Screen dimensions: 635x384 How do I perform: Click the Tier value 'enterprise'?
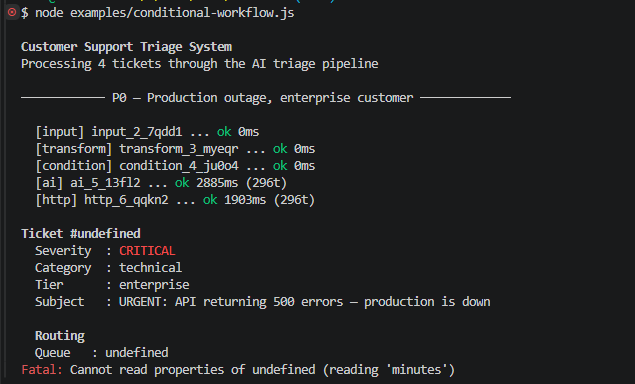coord(154,285)
